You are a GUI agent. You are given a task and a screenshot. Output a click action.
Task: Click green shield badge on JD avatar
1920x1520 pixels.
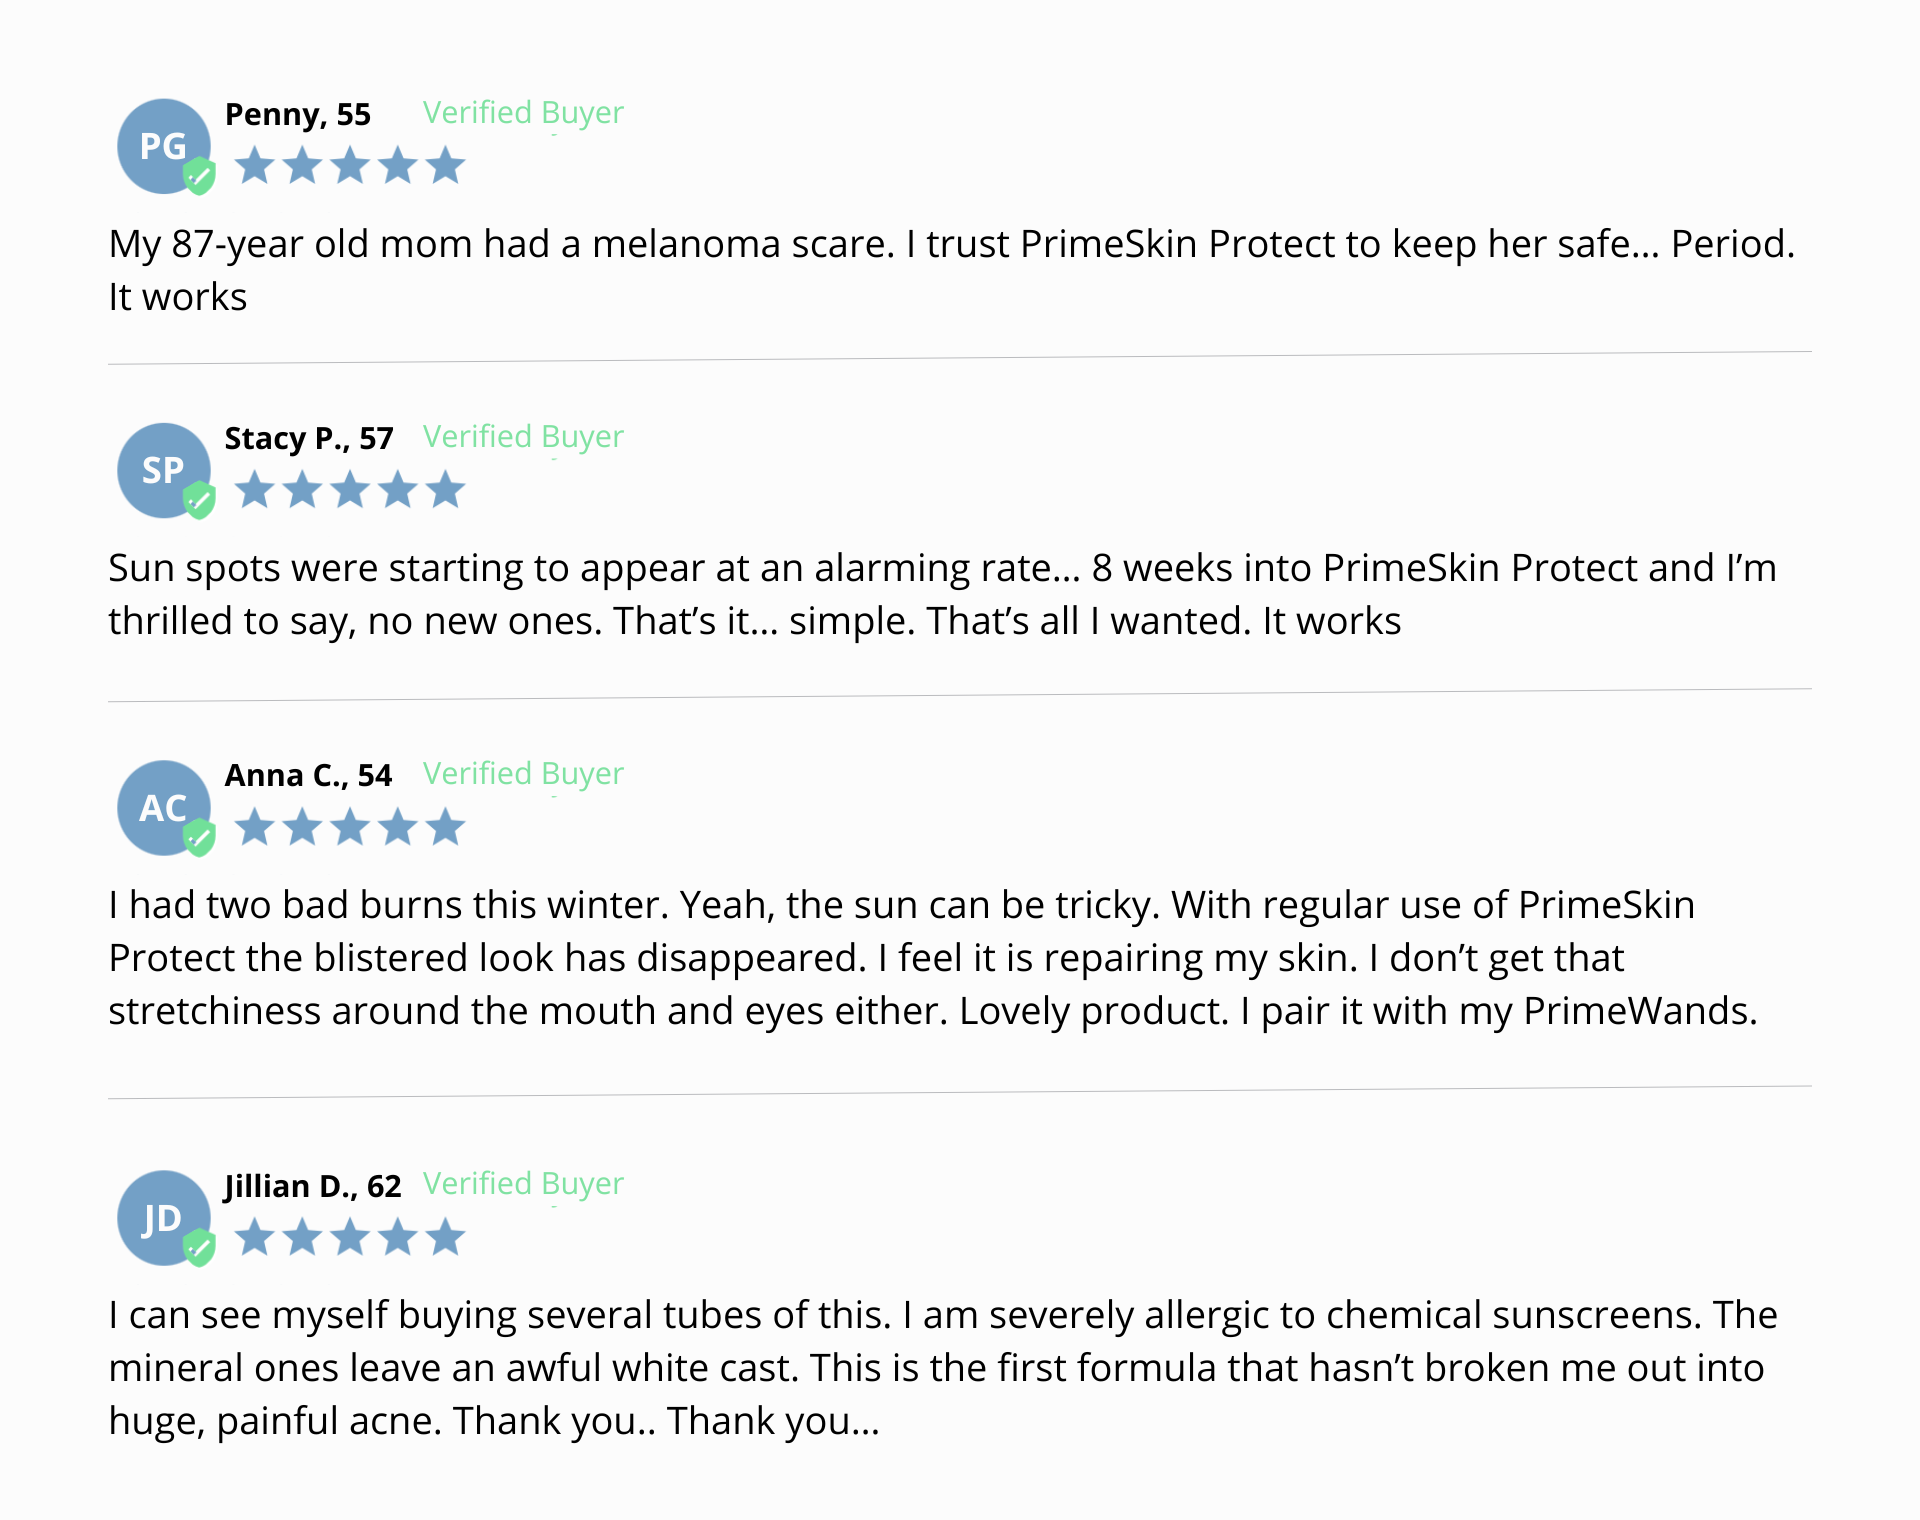point(200,1247)
